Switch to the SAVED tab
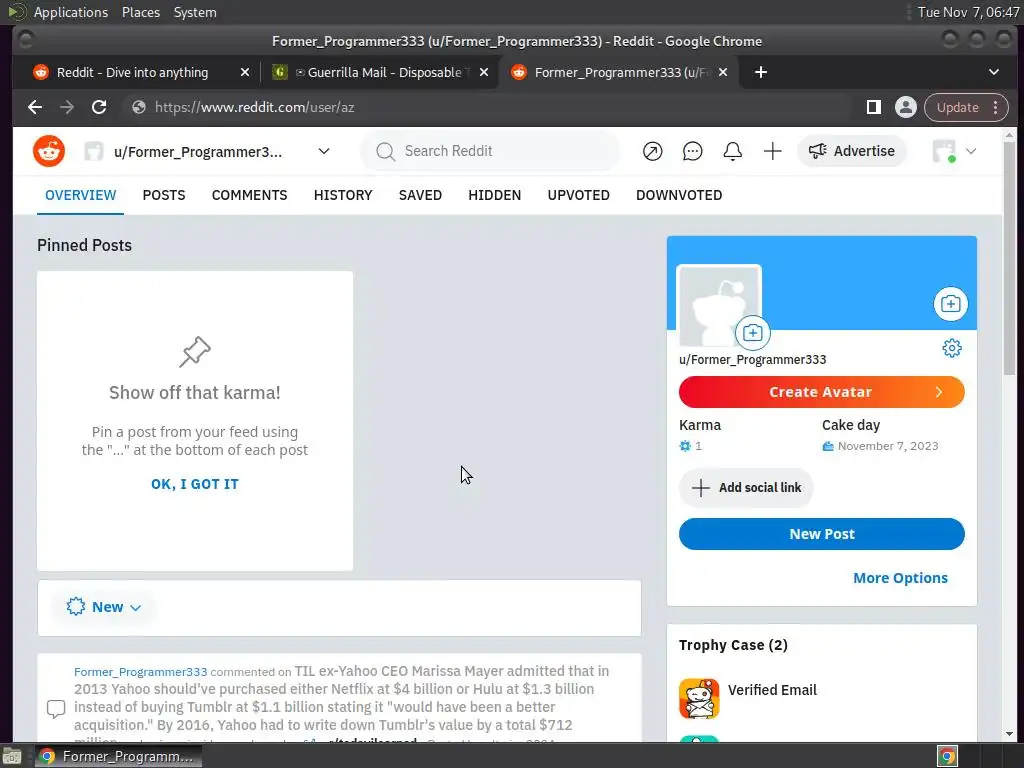Screen dimensions: 1024x768 (421, 195)
